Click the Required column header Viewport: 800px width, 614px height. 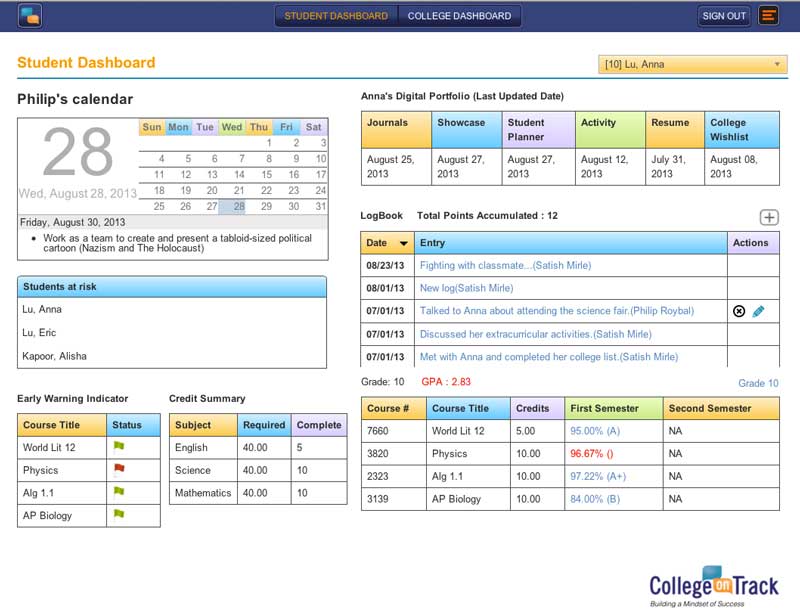tap(264, 425)
